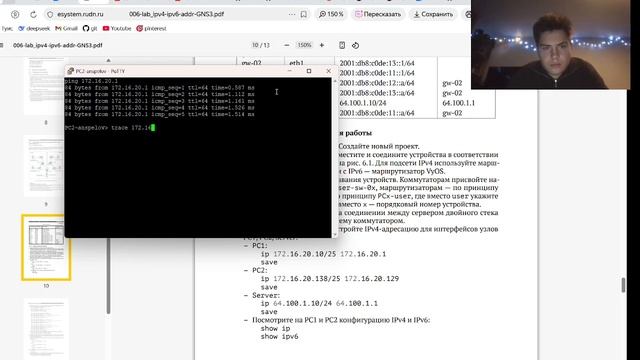Click the Сохранить download button

coord(433,14)
